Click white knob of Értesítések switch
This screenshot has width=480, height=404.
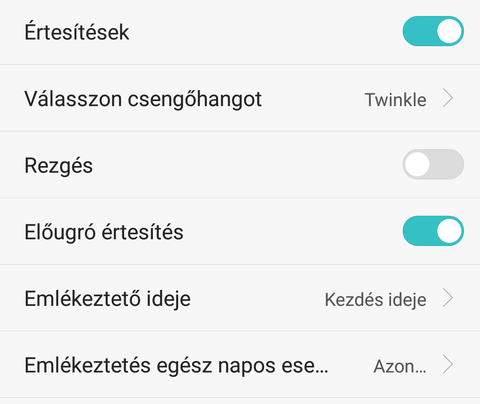pyautogui.click(x=449, y=31)
